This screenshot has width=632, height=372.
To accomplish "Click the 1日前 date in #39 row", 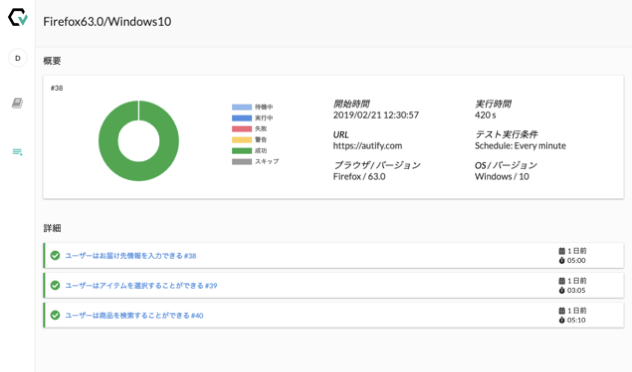I will [x=577, y=281].
